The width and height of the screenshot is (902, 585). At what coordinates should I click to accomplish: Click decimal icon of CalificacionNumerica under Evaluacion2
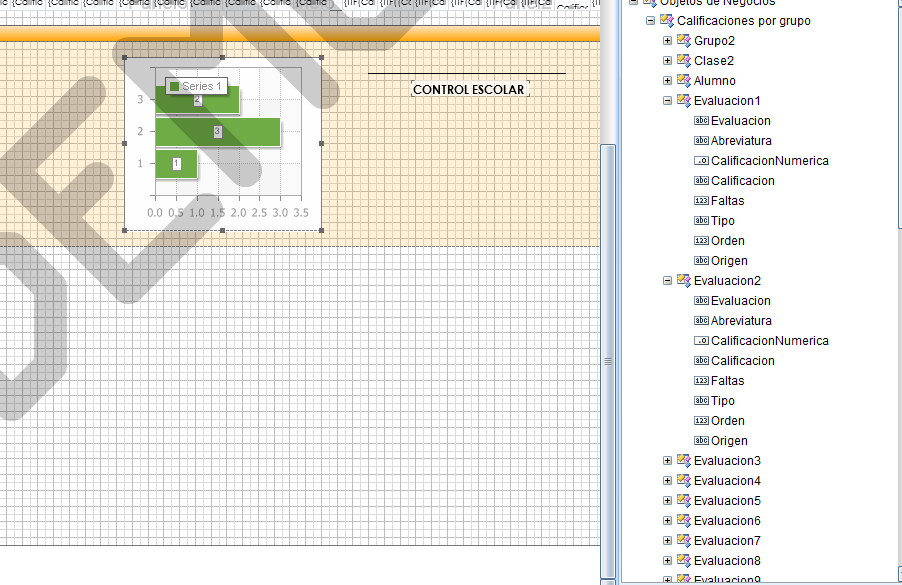coord(701,341)
